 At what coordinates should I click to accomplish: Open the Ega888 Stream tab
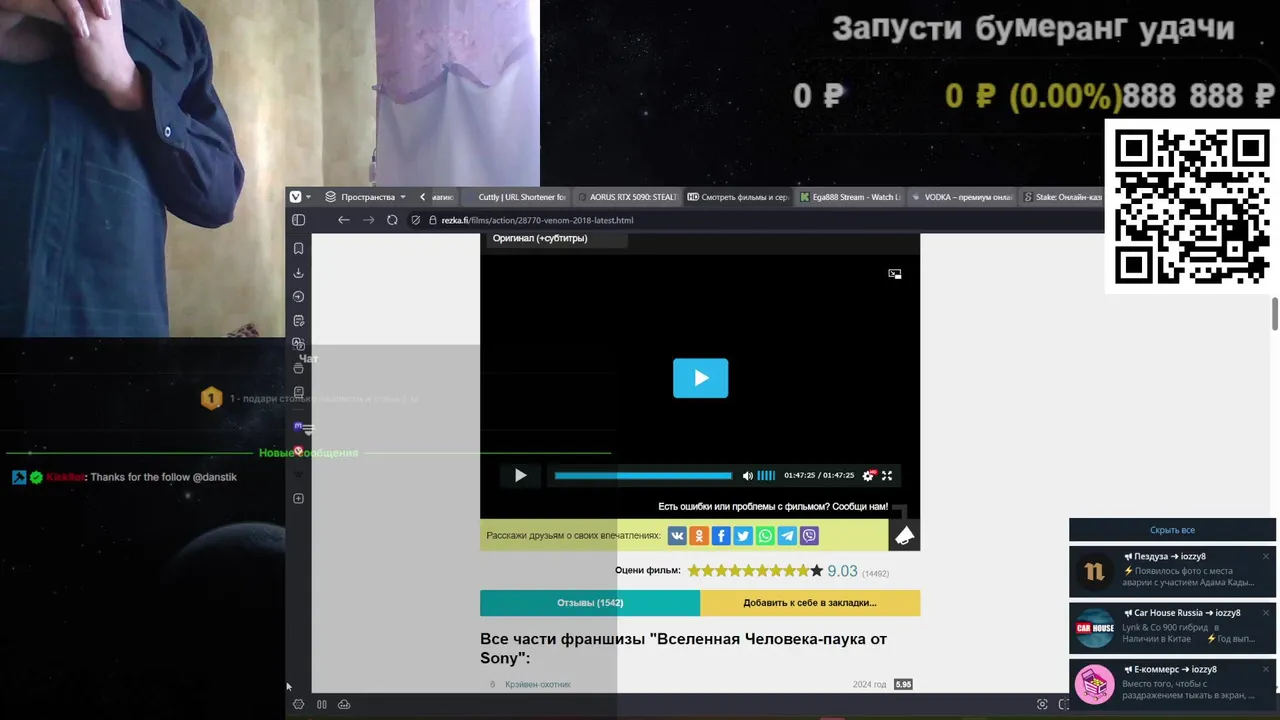click(851, 197)
